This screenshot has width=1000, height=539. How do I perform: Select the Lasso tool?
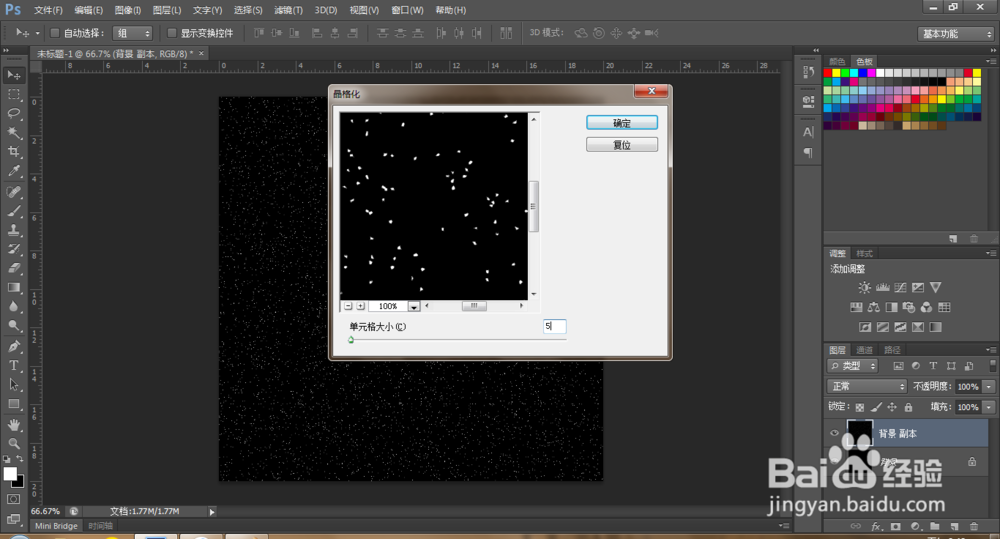coord(13,114)
